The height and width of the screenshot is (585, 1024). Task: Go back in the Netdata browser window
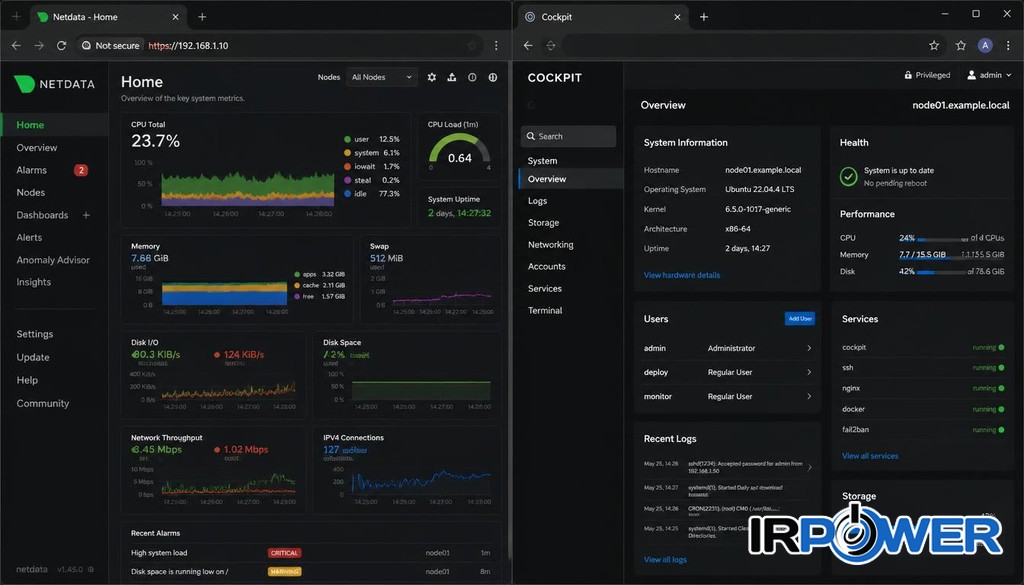tap(16, 46)
